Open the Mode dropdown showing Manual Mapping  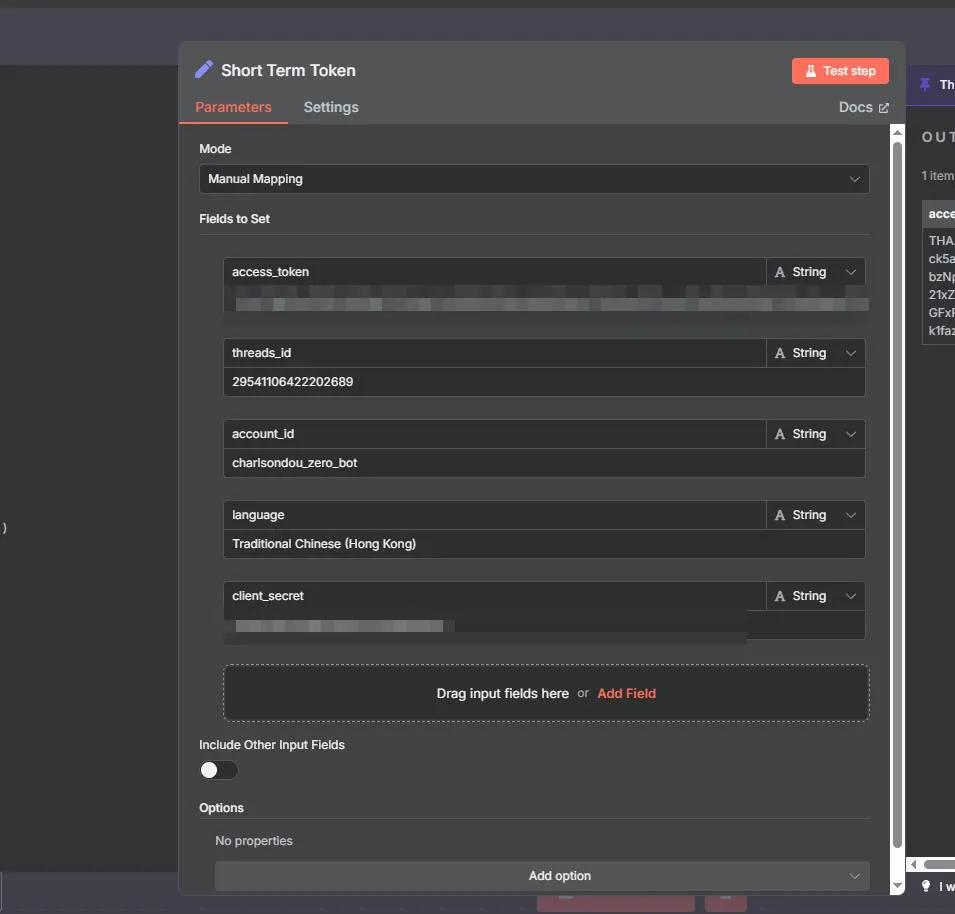(x=534, y=179)
